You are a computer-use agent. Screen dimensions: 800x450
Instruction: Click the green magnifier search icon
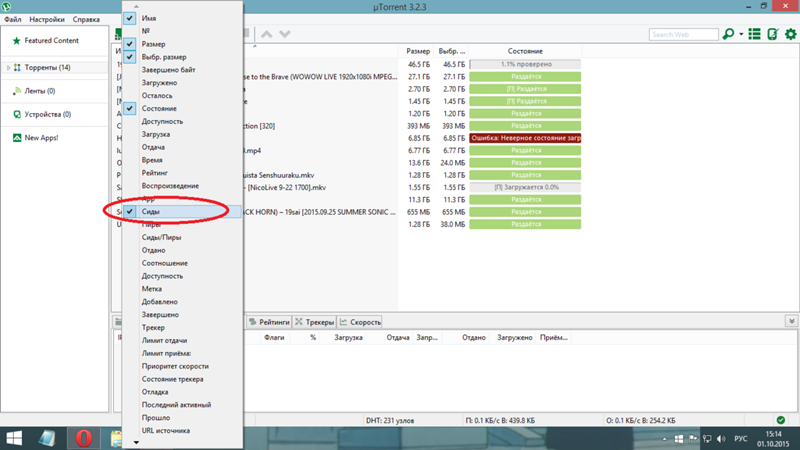tap(729, 34)
